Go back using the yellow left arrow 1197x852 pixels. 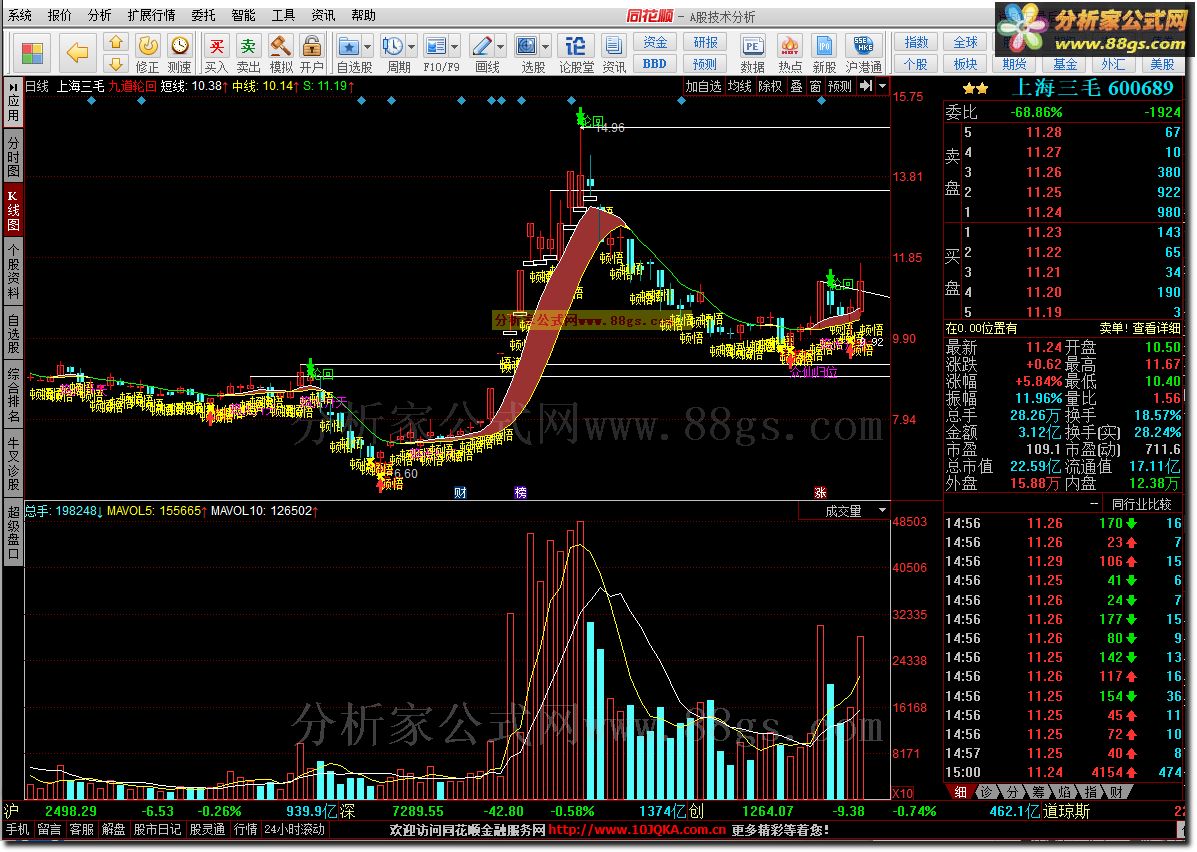point(76,52)
